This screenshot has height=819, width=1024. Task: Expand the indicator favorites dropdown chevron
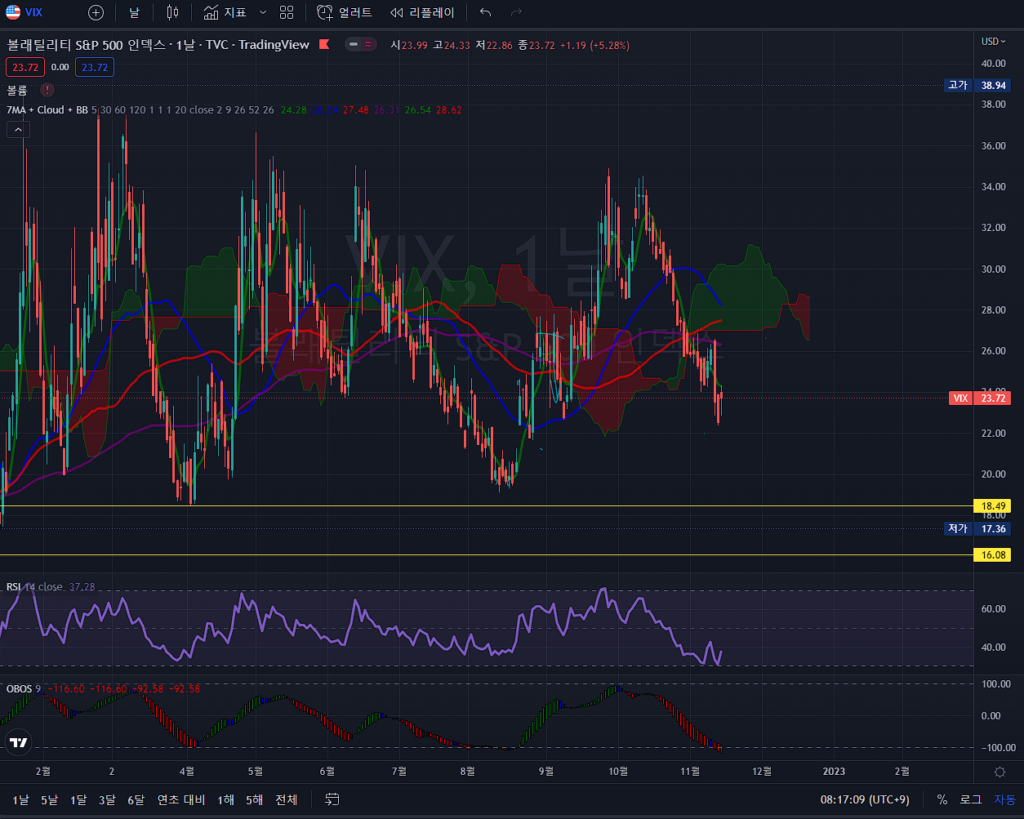(263, 13)
